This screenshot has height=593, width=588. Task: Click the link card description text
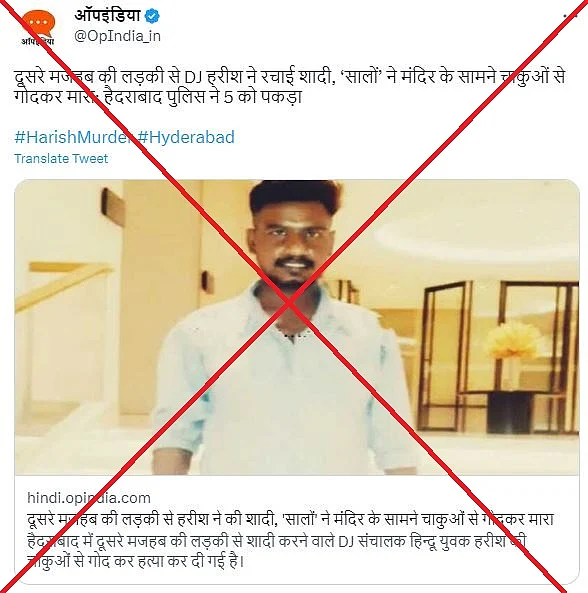tap(277, 551)
